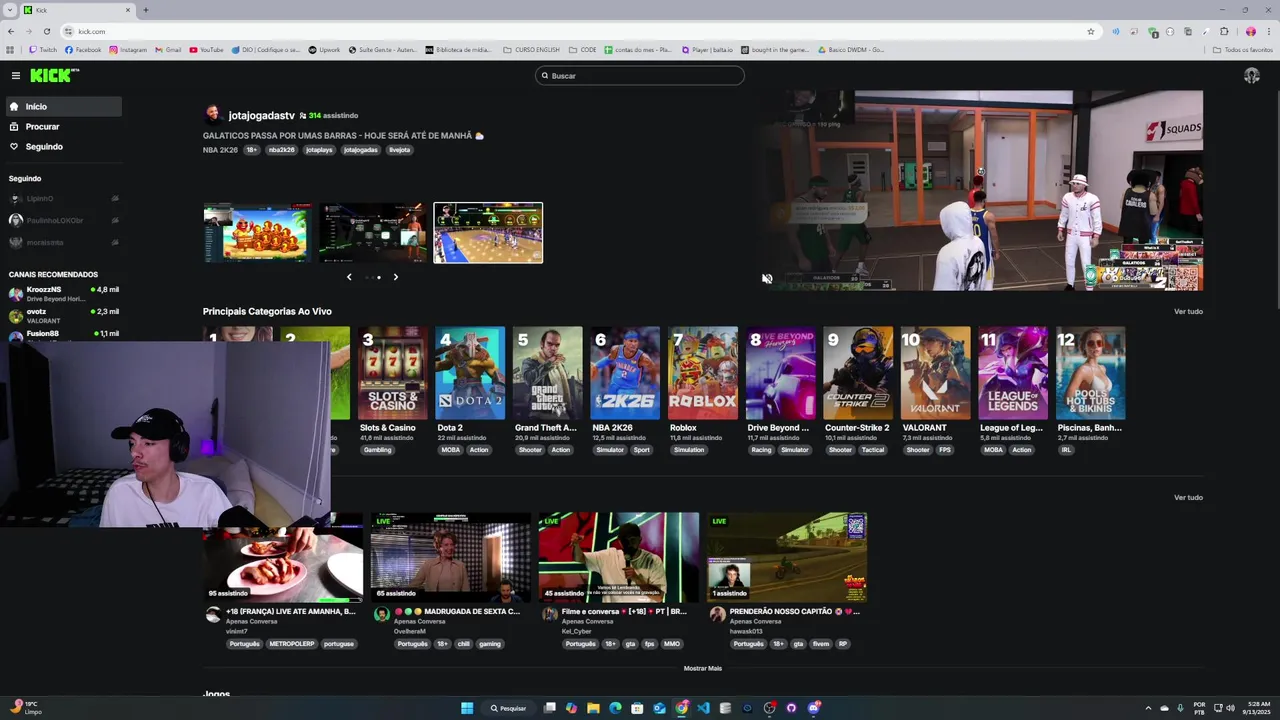This screenshot has height=720, width=1280.
Task: Open the Roblox category card
Action: [x=703, y=373]
